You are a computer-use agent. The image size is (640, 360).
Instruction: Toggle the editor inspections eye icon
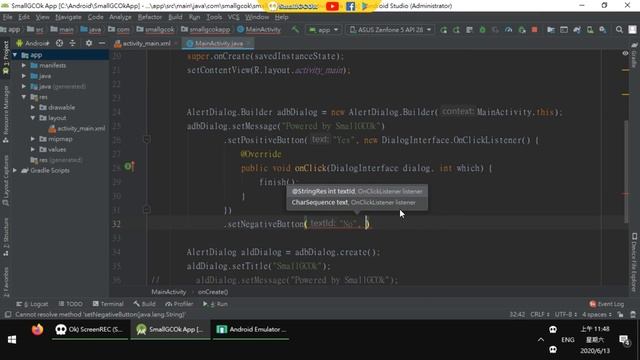625,53
